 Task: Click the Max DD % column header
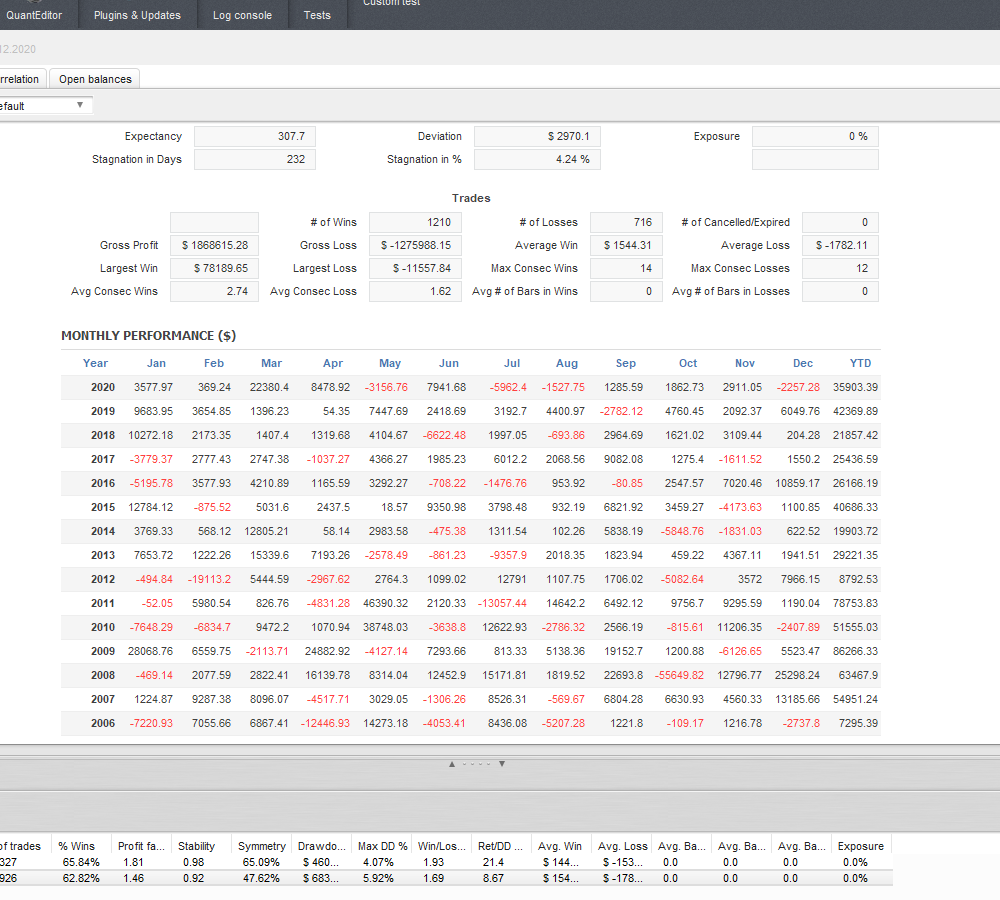click(383, 846)
